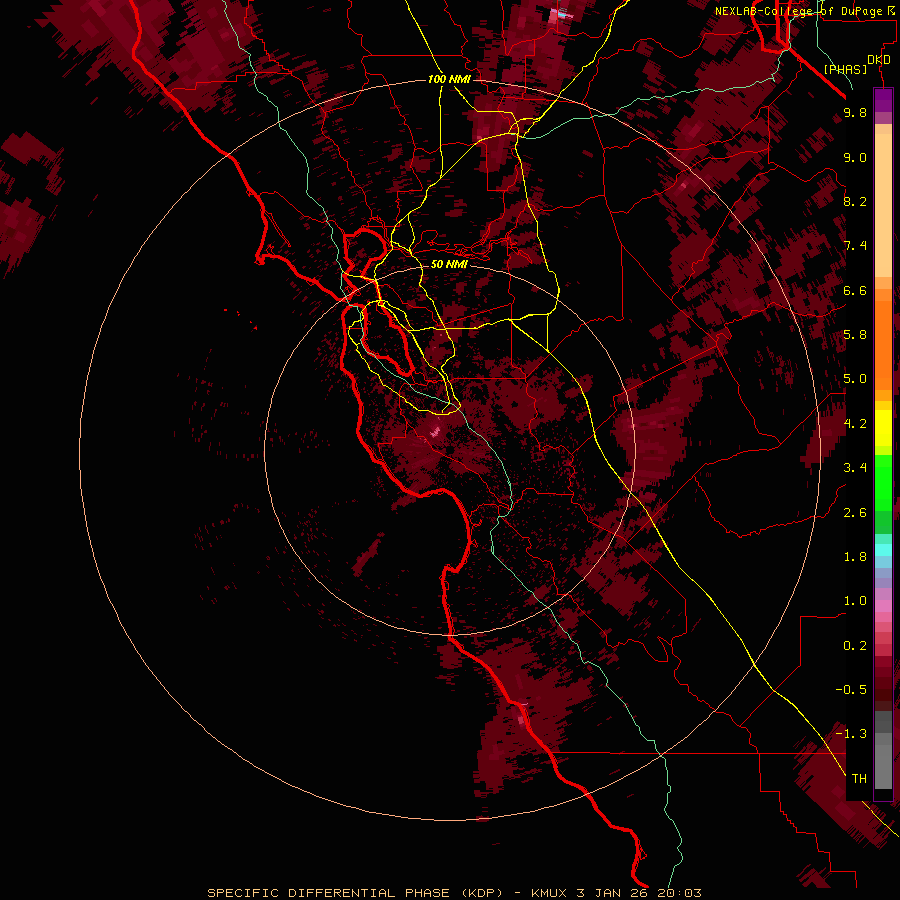Click the 8.2 scale value
The width and height of the screenshot is (900, 900).
[x=855, y=201]
